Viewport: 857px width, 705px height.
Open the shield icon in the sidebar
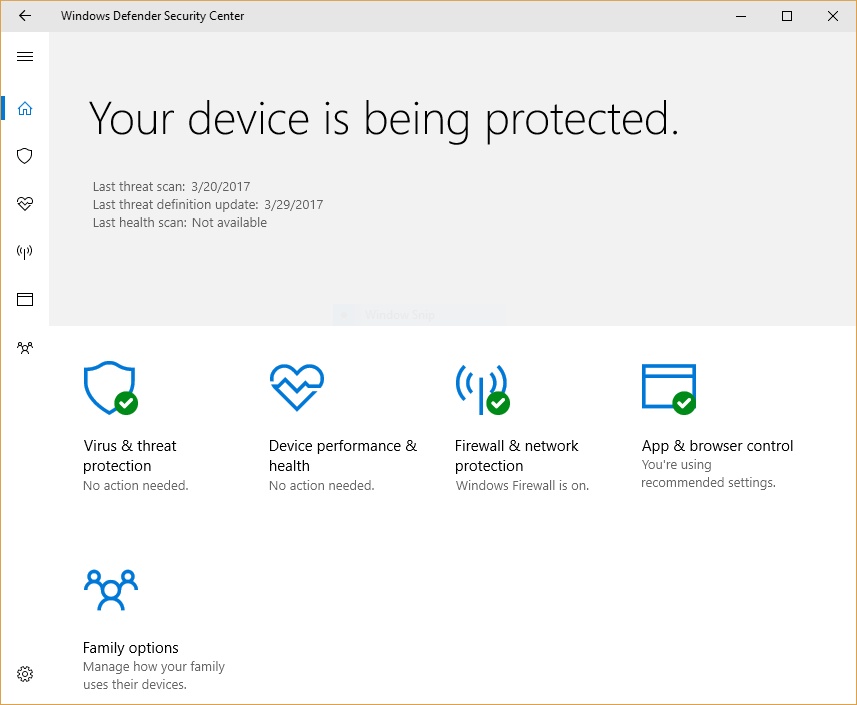tap(25, 156)
